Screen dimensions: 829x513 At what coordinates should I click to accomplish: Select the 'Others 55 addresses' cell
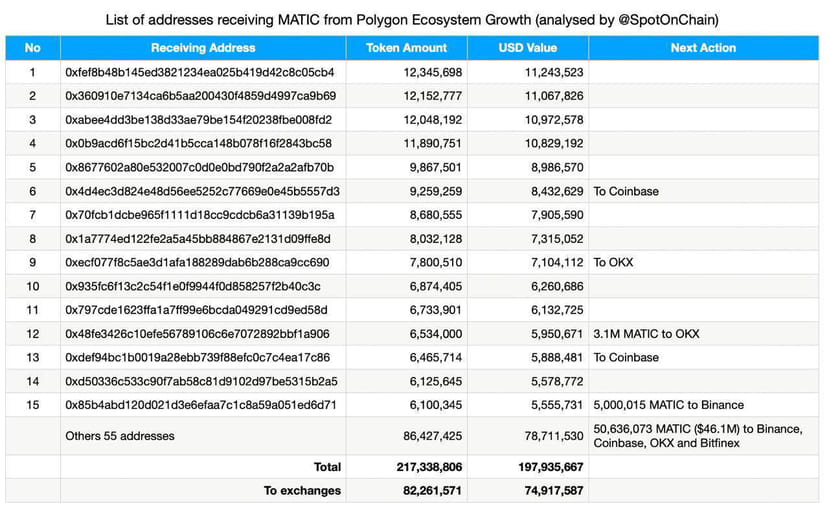tap(203, 436)
